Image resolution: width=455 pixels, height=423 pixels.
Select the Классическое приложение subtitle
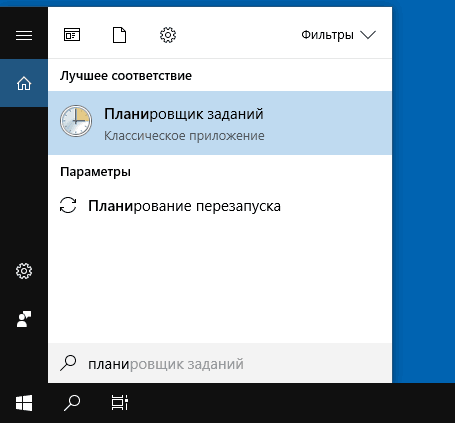(184, 136)
